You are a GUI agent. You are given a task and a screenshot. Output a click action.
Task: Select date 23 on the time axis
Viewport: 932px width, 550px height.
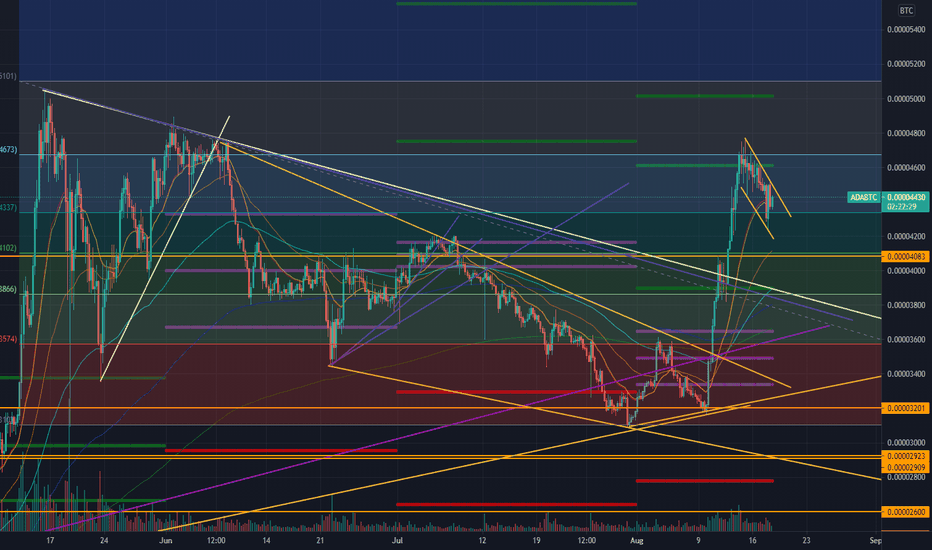[806, 540]
